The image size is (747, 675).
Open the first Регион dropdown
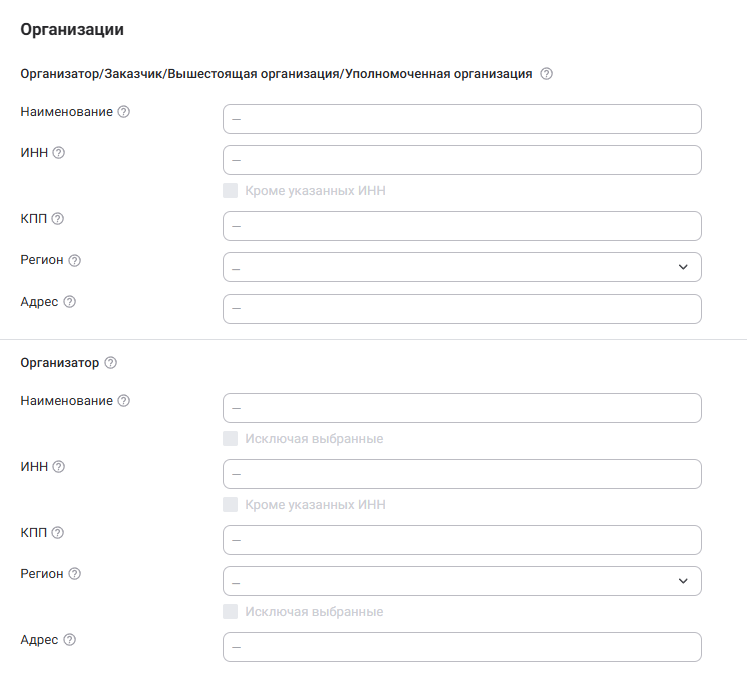point(462,267)
